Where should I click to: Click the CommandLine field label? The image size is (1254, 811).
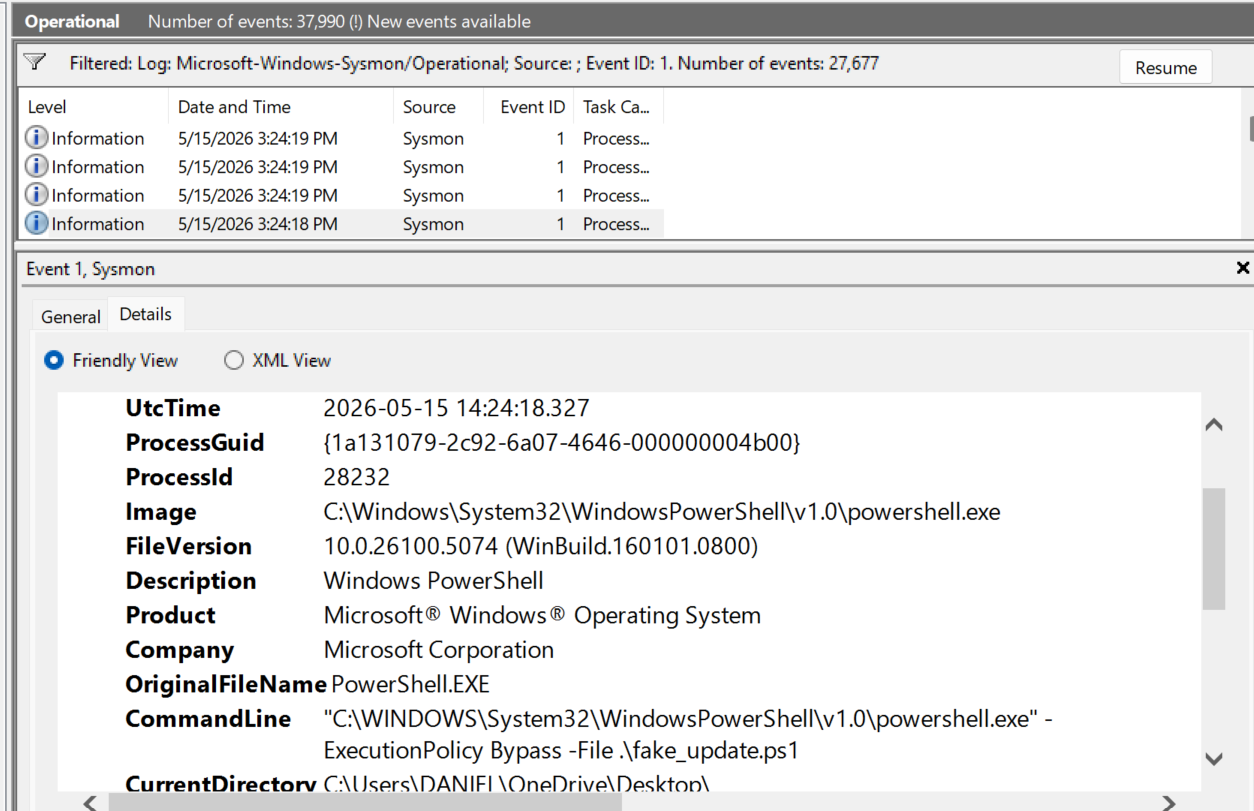(208, 719)
